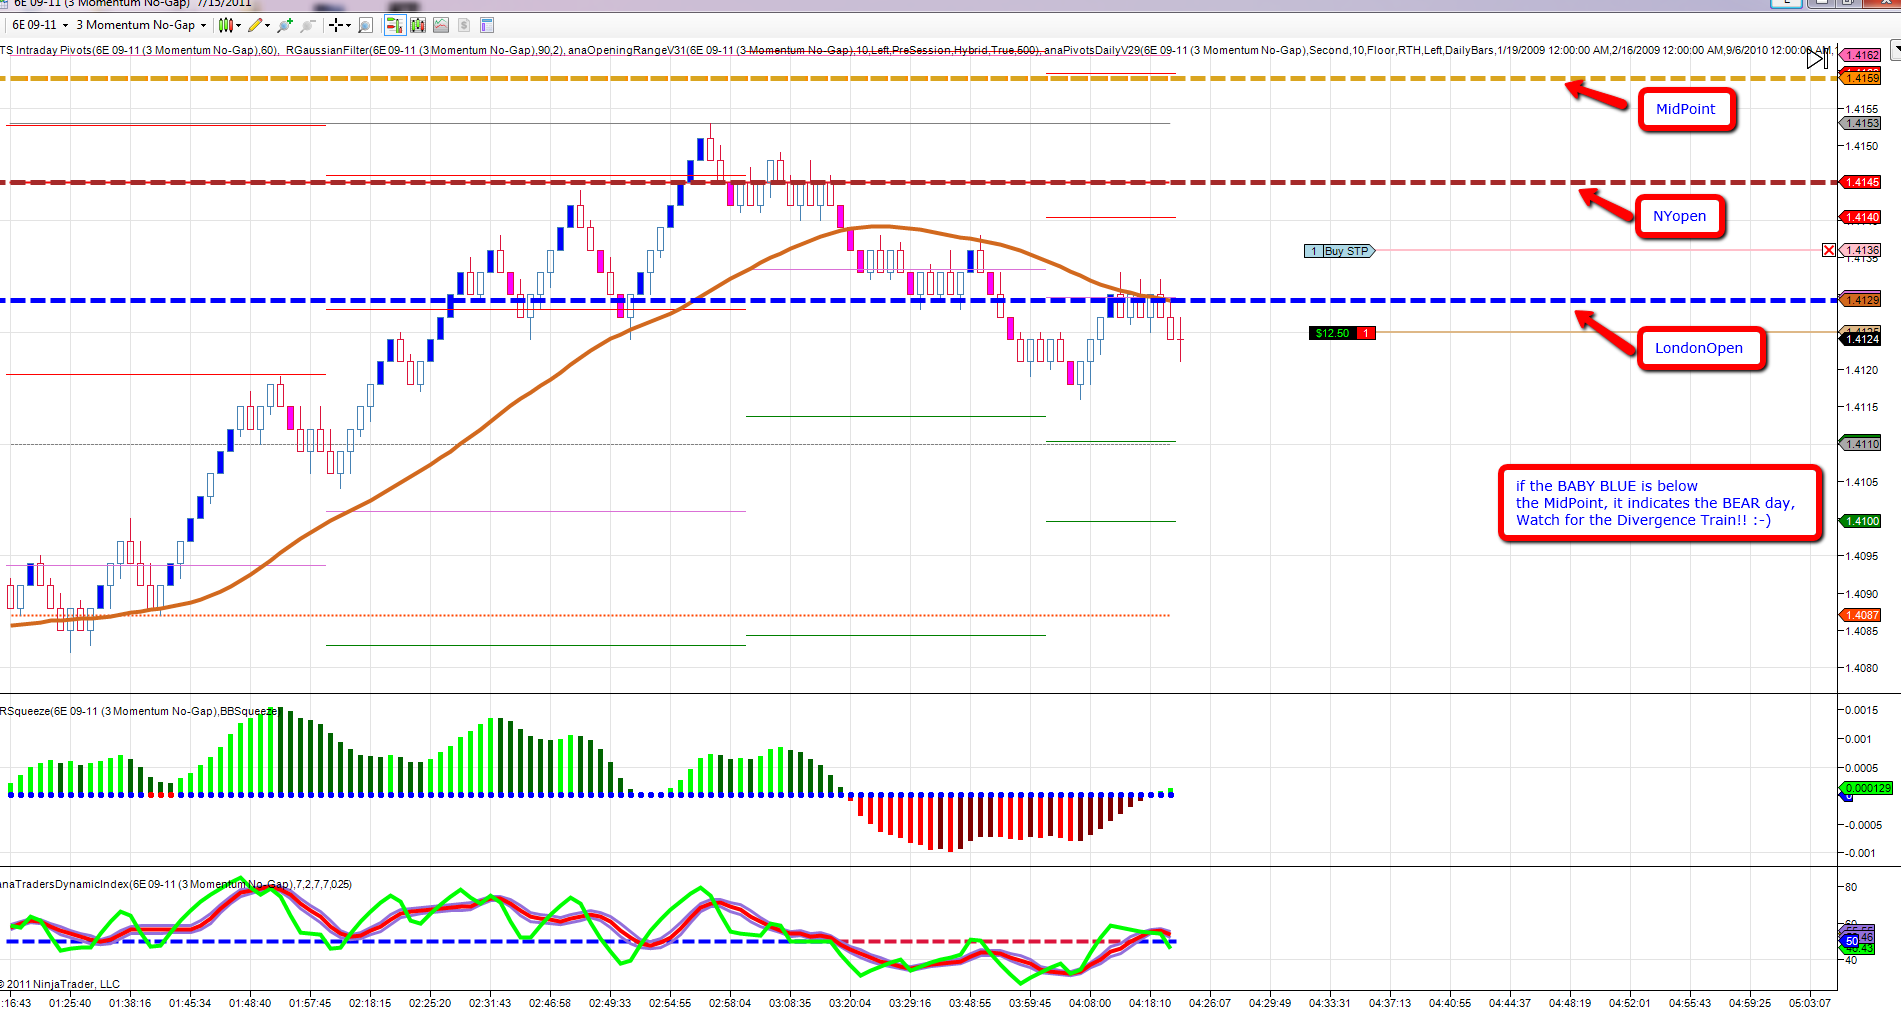1901x1013 pixels.
Task: Expand the drawing tools dropdown arrow
Action: 268,25
